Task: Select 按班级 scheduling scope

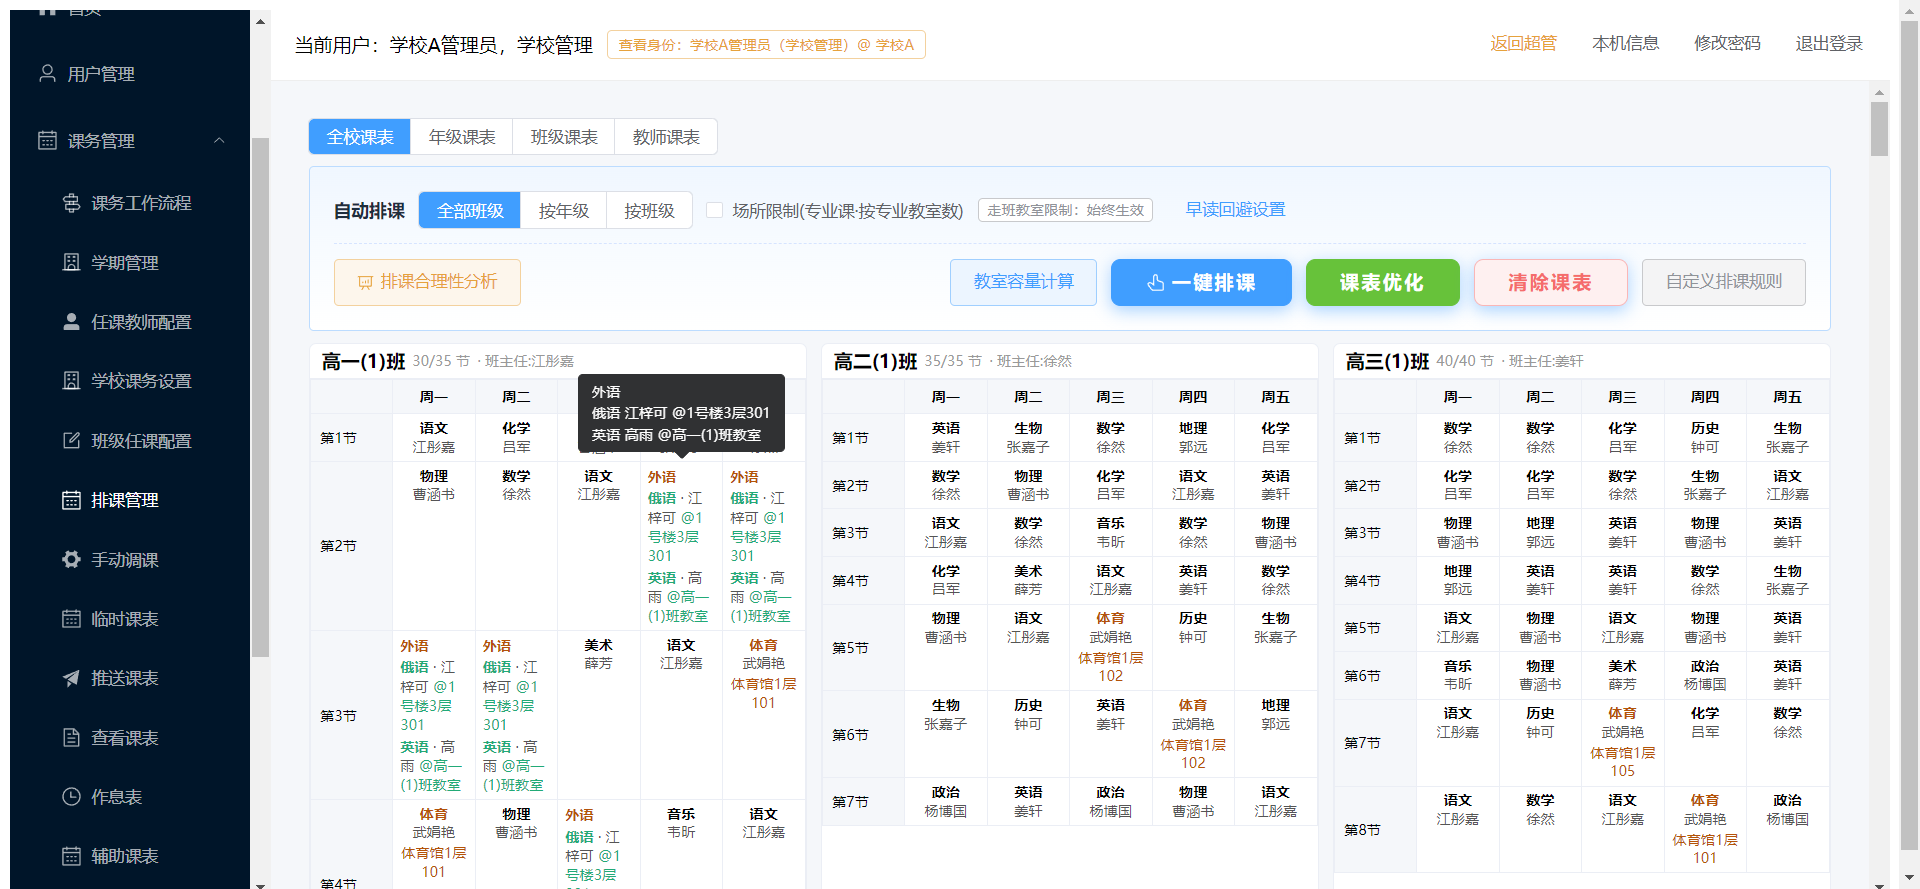Action: [649, 210]
